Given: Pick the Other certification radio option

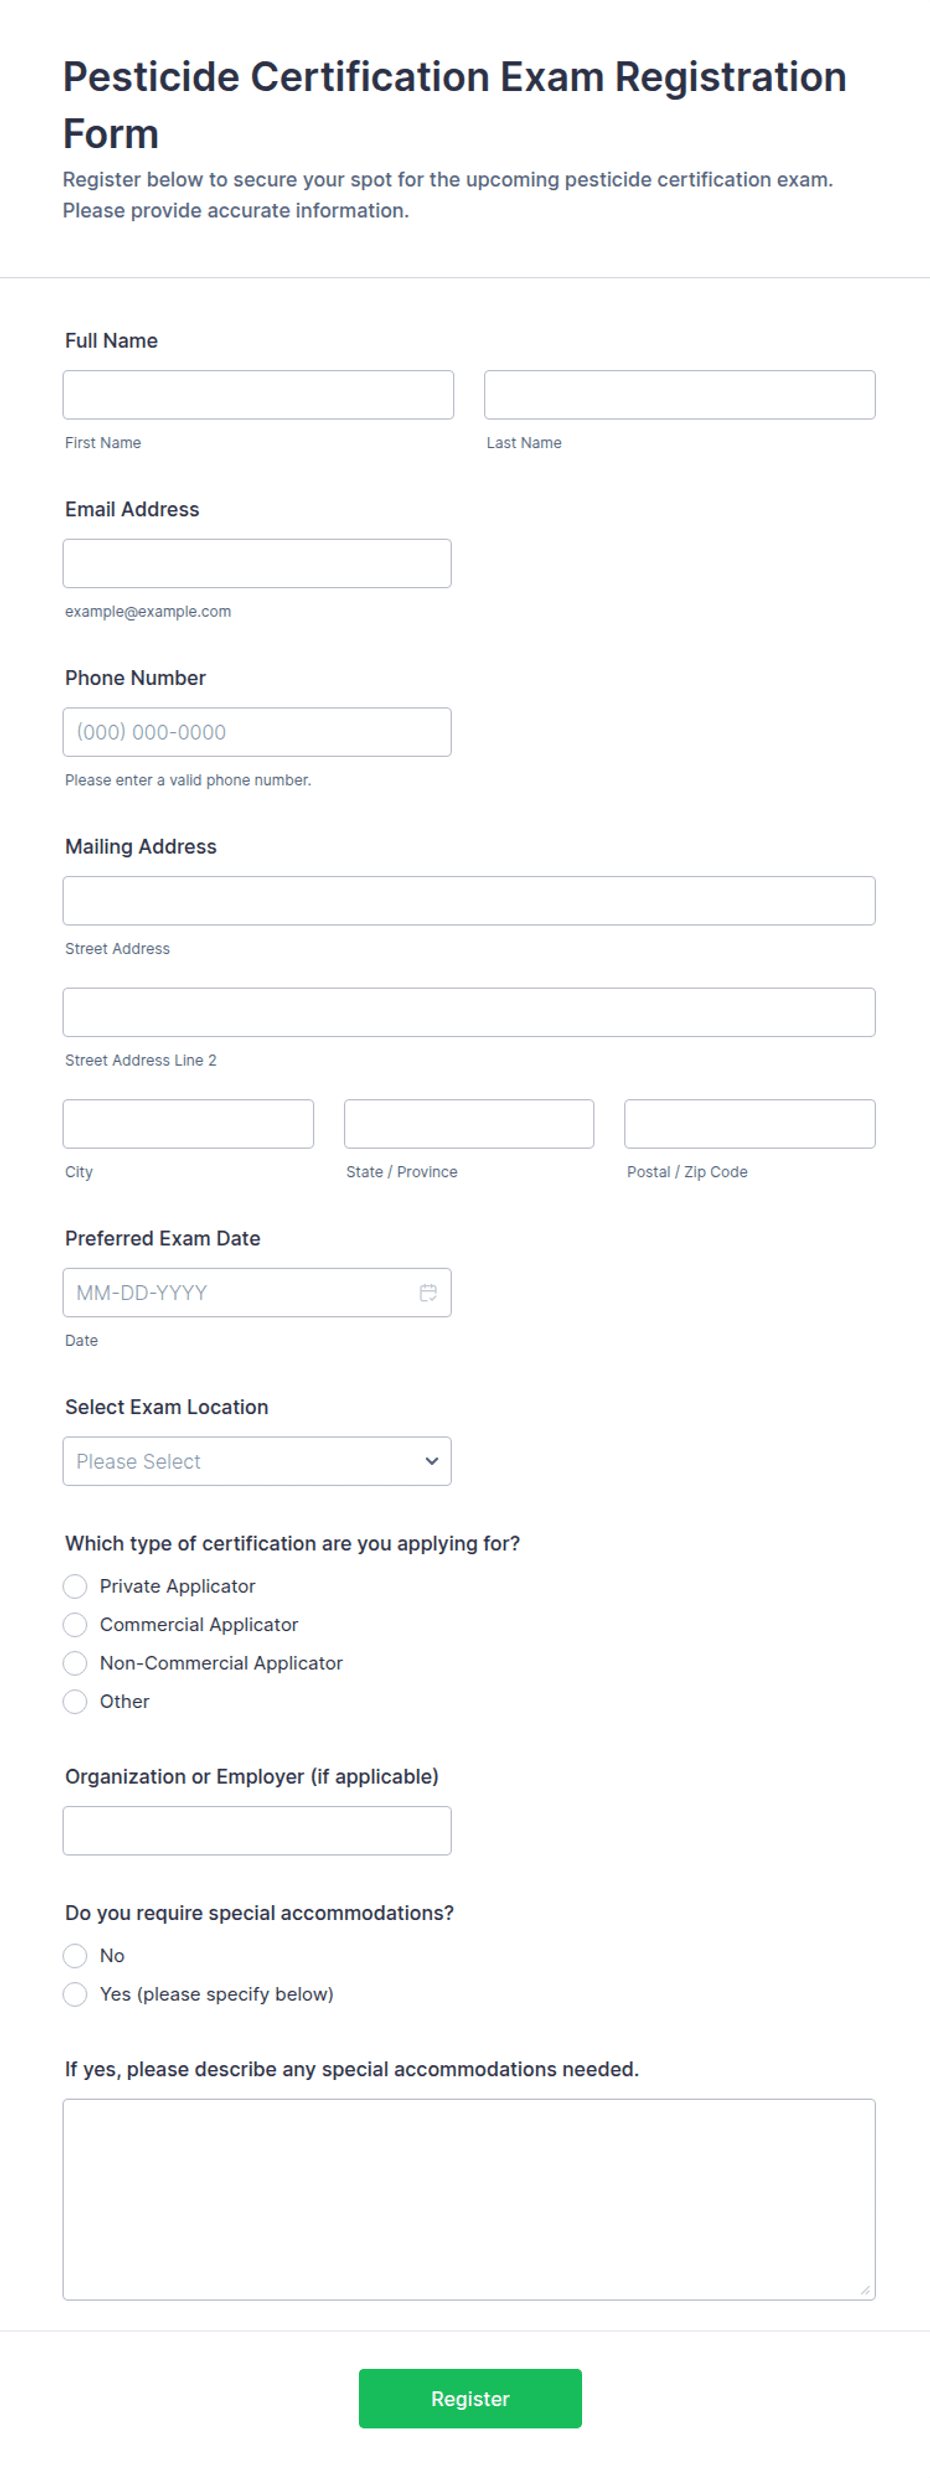Looking at the screenshot, I should pos(75,1701).
